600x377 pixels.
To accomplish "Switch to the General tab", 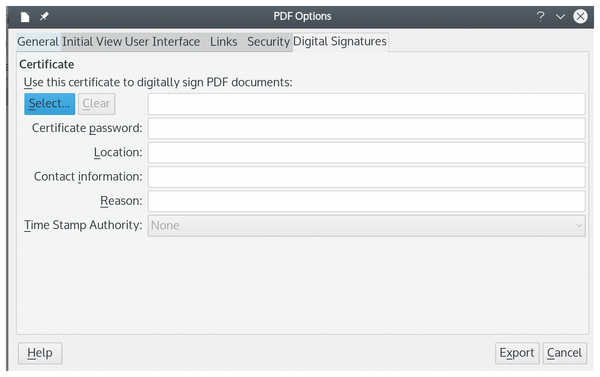I will coord(38,42).
